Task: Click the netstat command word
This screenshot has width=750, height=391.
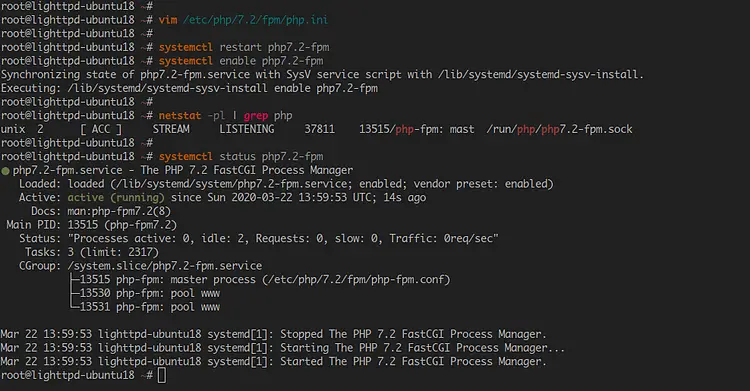Action: coord(180,116)
